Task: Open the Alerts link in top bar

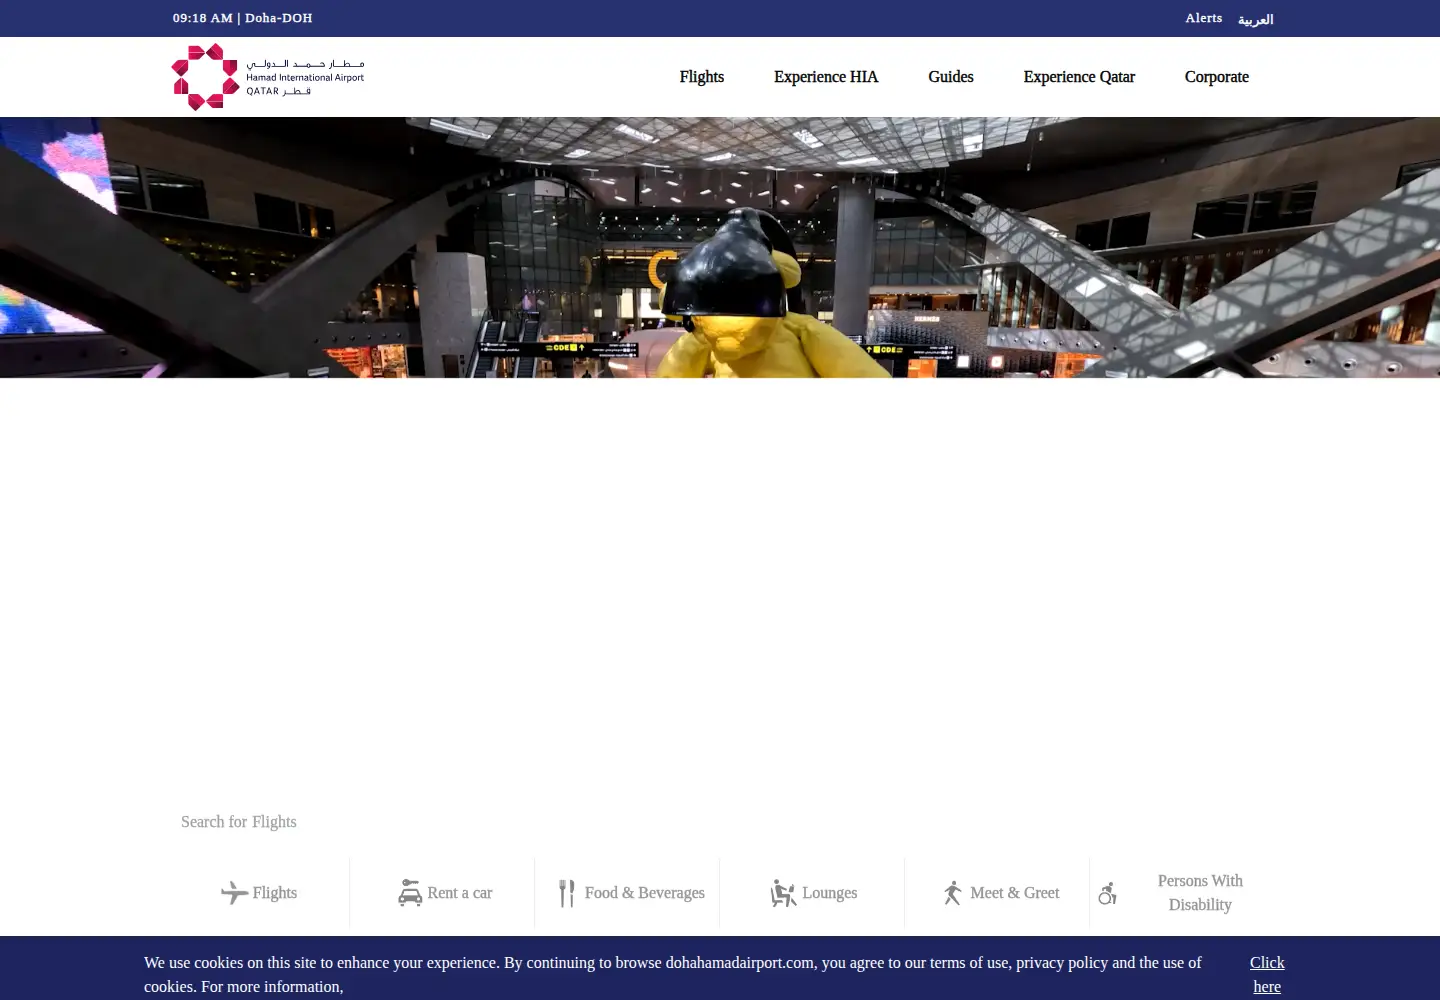Action: click(x=1204, y=18)
